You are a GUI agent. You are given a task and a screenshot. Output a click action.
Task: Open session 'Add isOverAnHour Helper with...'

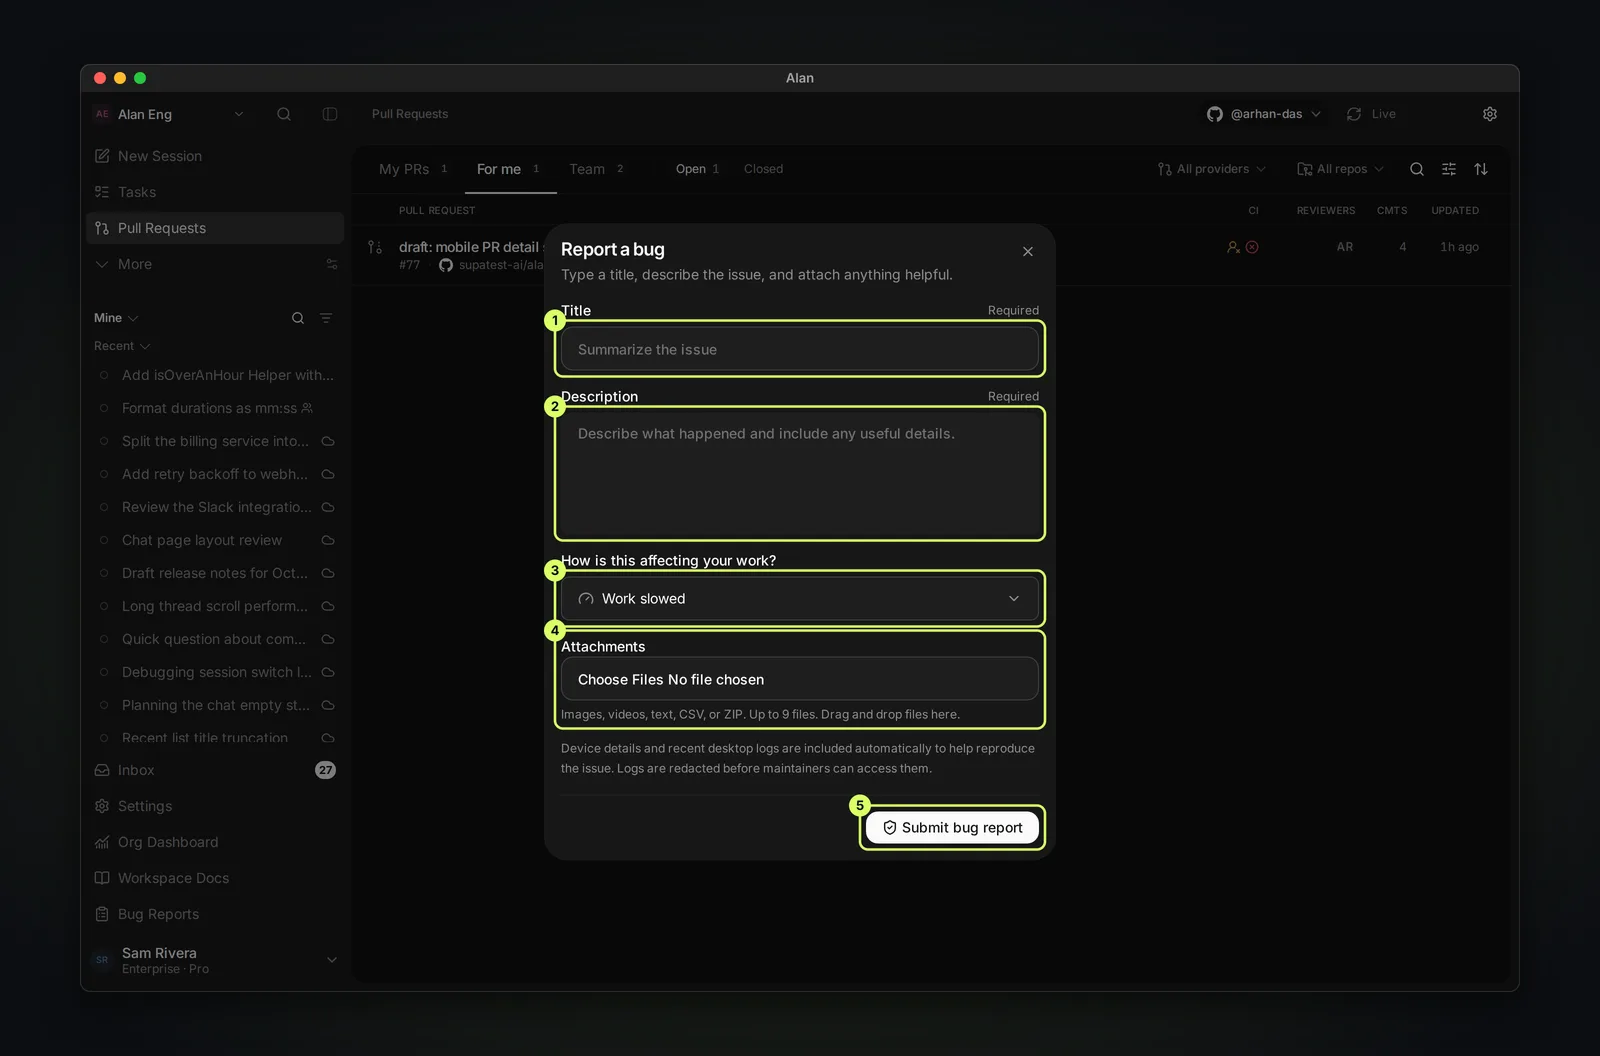(x=215, y=375)
